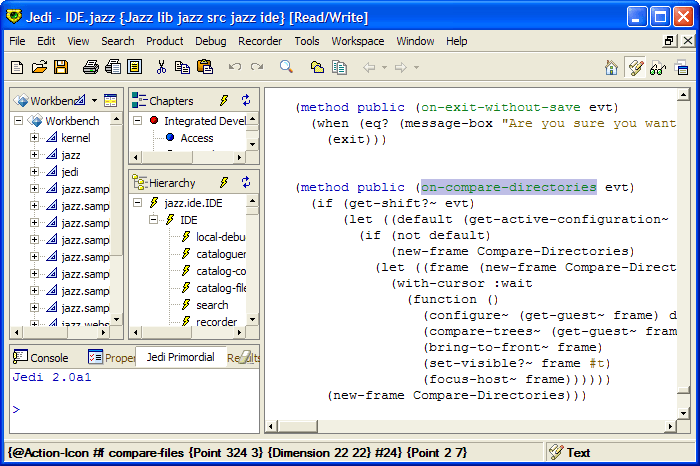
Task: Open the Workbench header dropdown arrow
Action: pyautogui.click(x=94, y=100)
